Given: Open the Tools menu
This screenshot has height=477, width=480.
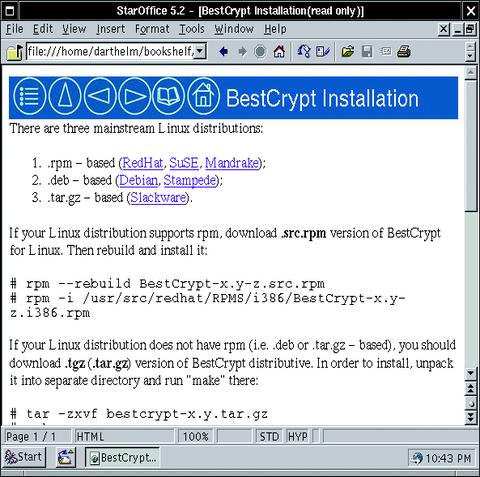Looking at the screenshot, I should 192,29.
